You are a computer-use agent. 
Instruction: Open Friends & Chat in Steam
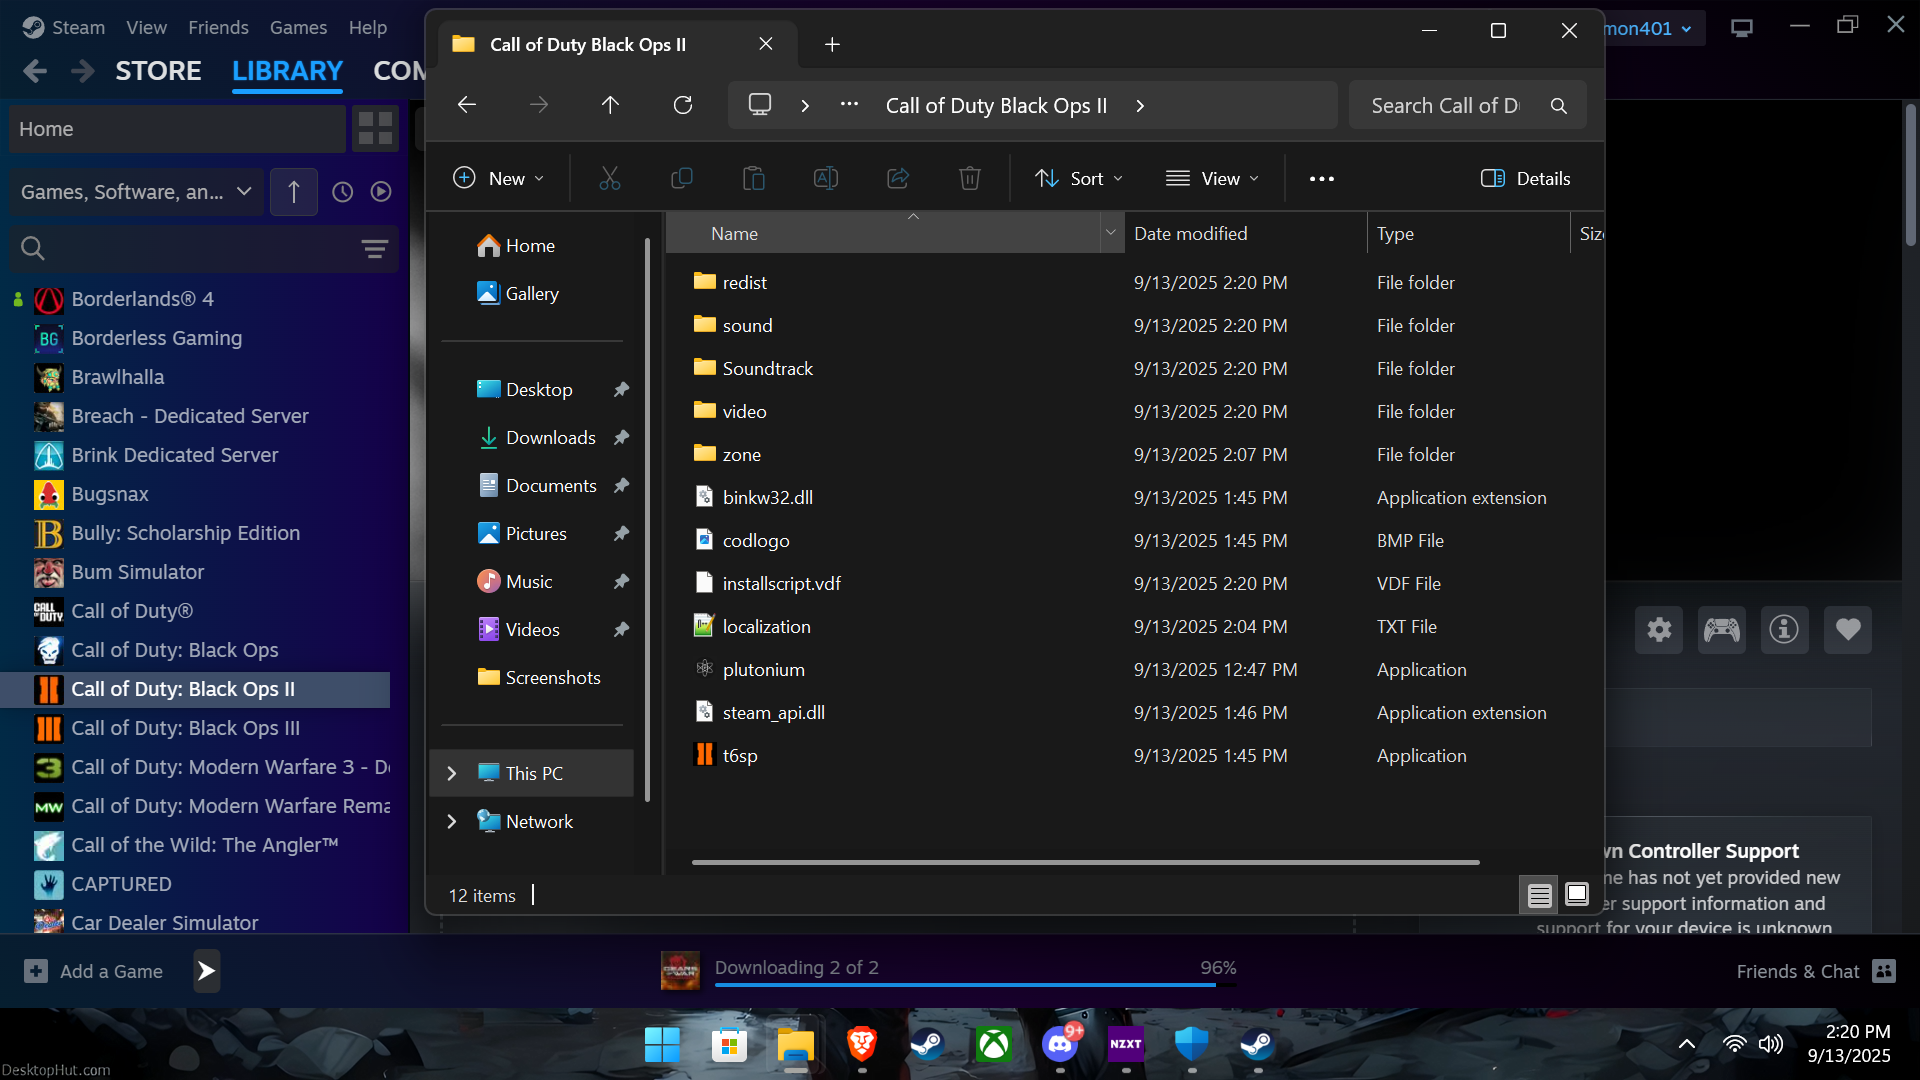coord(1816,972)
